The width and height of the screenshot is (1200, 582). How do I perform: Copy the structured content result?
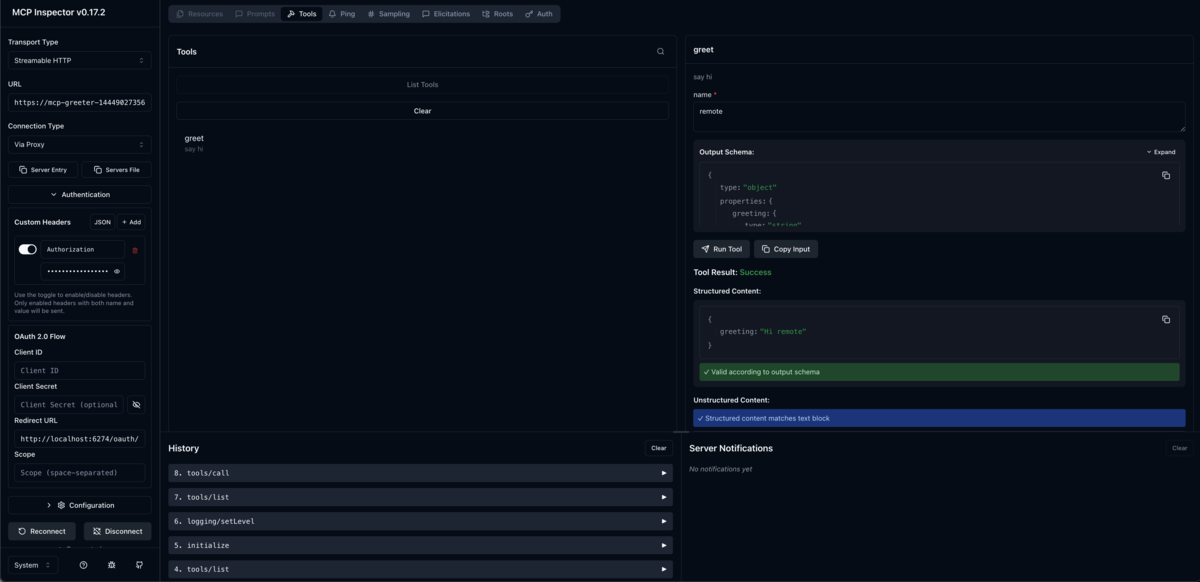1166,319
